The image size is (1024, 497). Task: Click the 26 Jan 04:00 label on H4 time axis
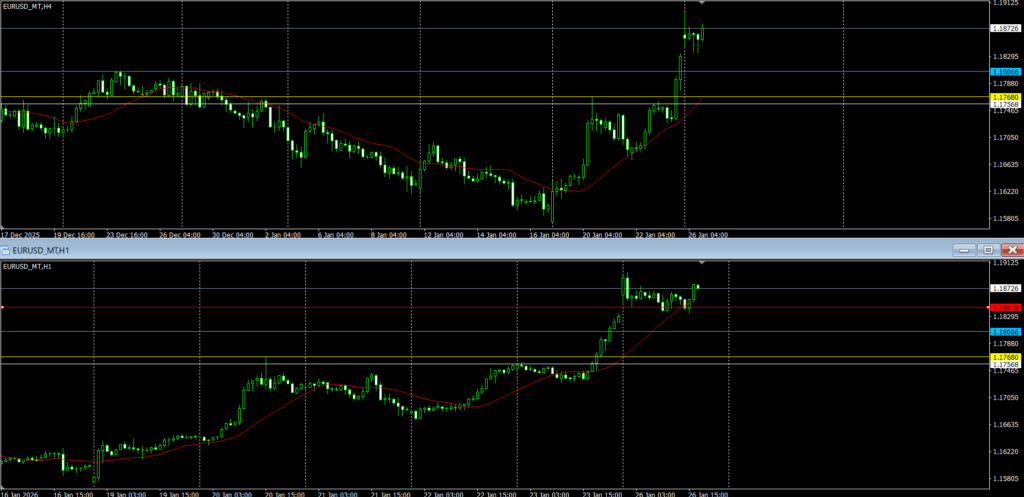pyautogui.click(x=707, y=235)
